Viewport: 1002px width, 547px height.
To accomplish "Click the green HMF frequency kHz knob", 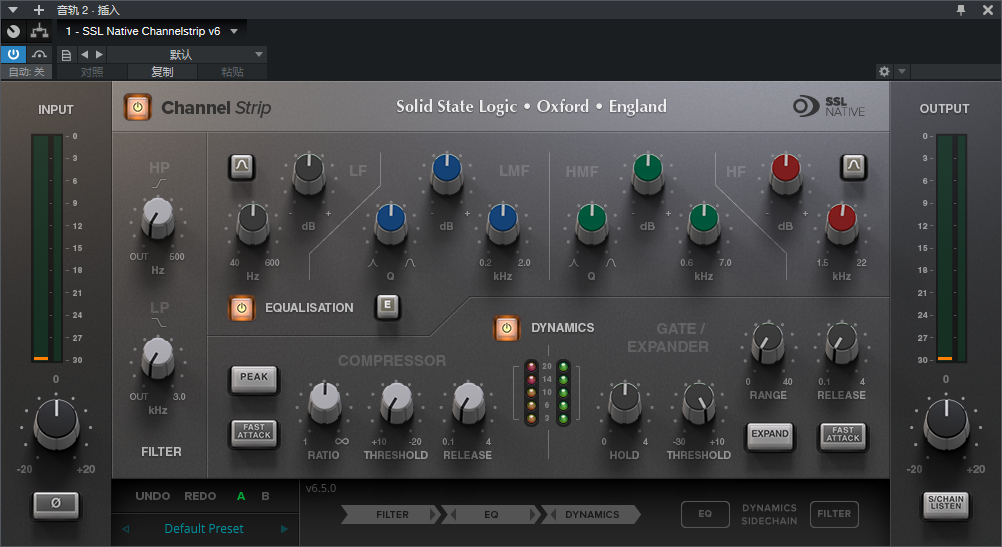I will click(x=704, y=224).
